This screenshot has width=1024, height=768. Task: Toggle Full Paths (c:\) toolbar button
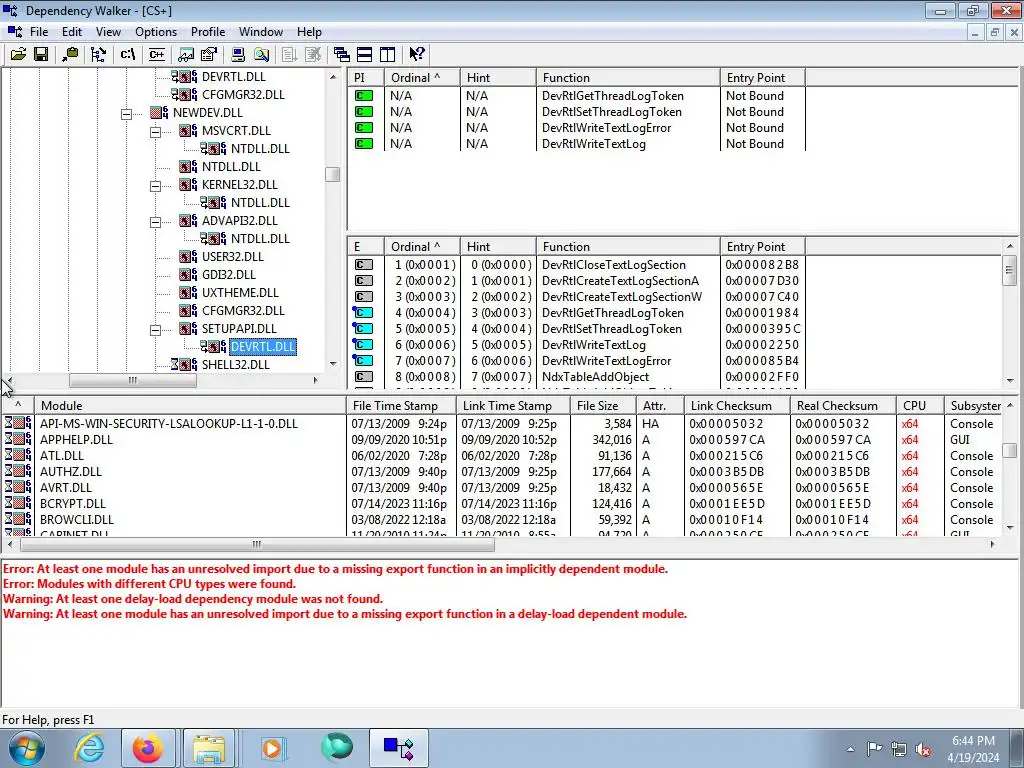[x=127, y=54]
